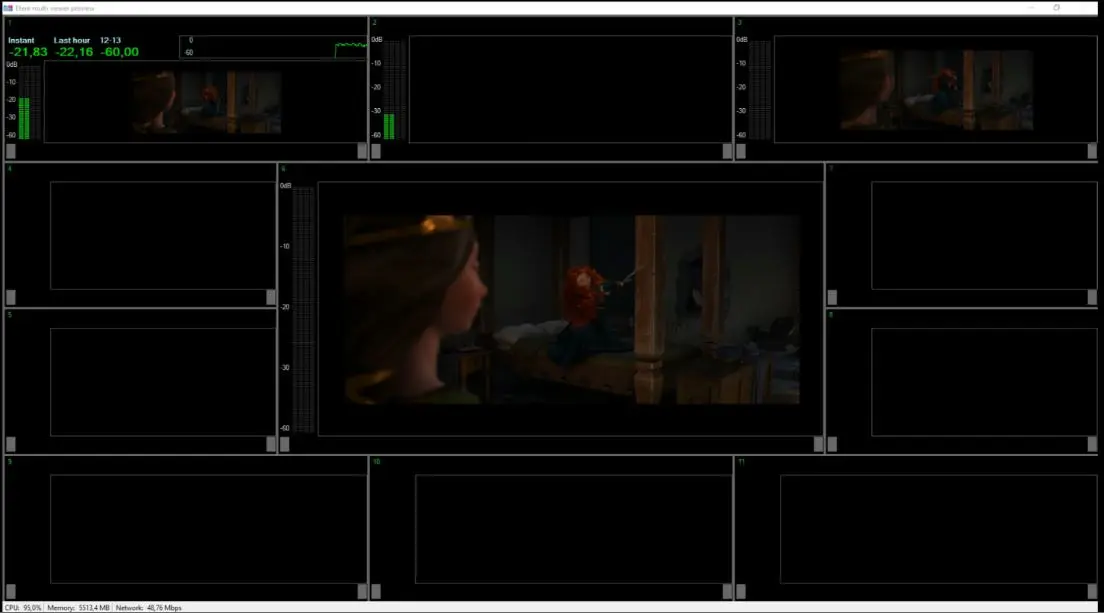Click the bottom-left gray square in panel 9

11,591
